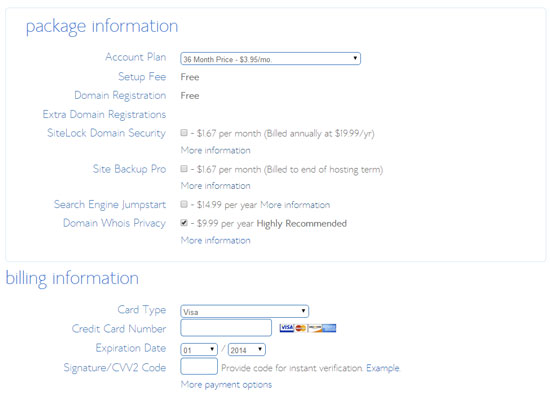Screen dimensions: 550x394
Task: Click the Domain Registration 'Free' value
Action: coord(190,96)
